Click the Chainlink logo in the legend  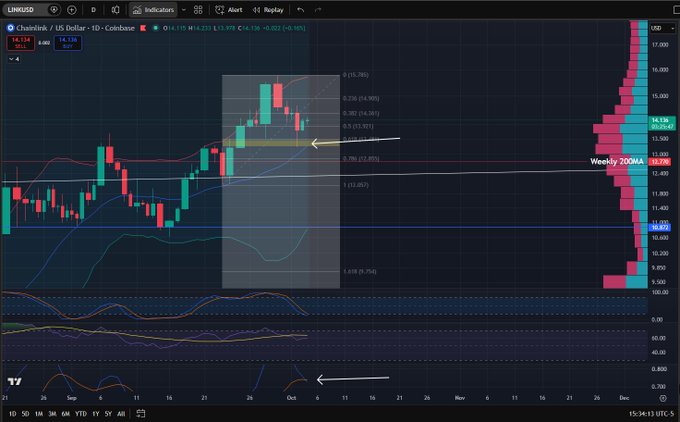(x=10, y=28)
